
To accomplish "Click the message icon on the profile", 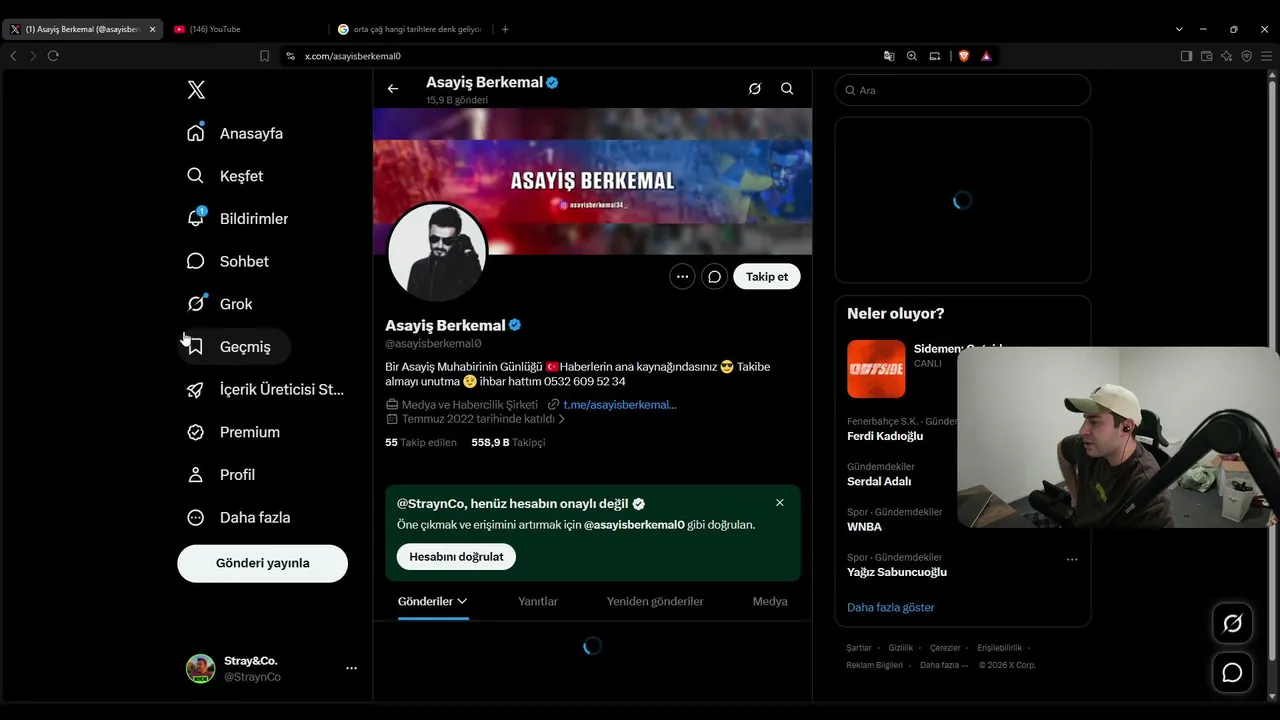I will tap(714, 277).
